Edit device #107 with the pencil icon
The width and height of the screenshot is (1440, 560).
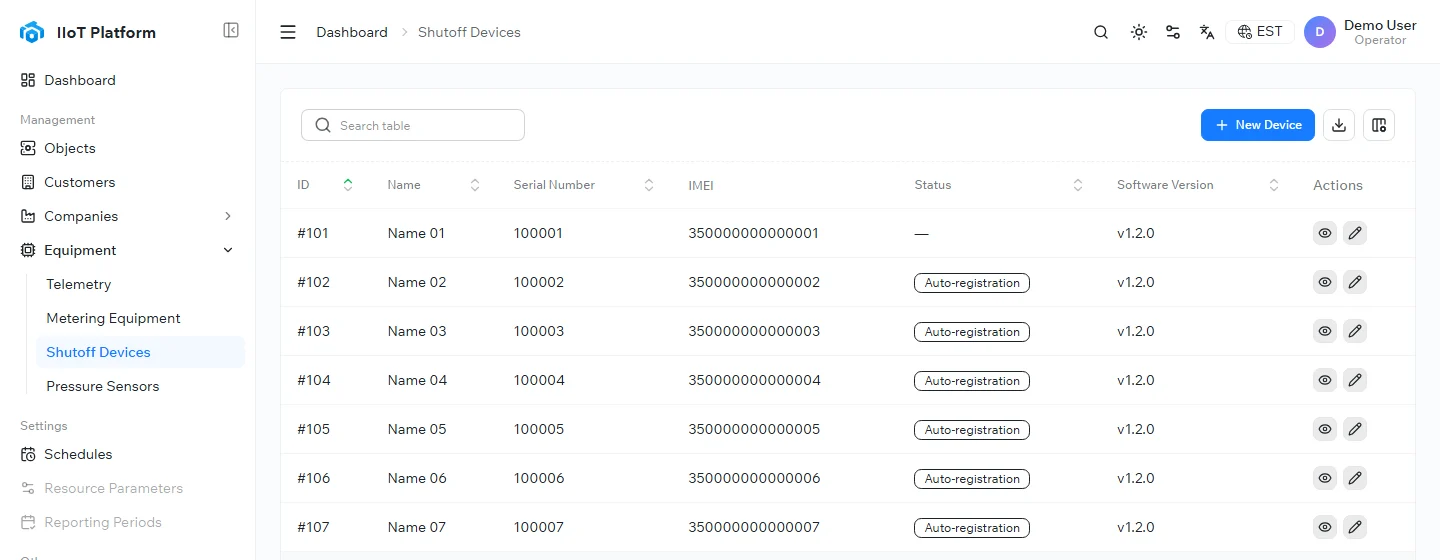[1355, 527]
